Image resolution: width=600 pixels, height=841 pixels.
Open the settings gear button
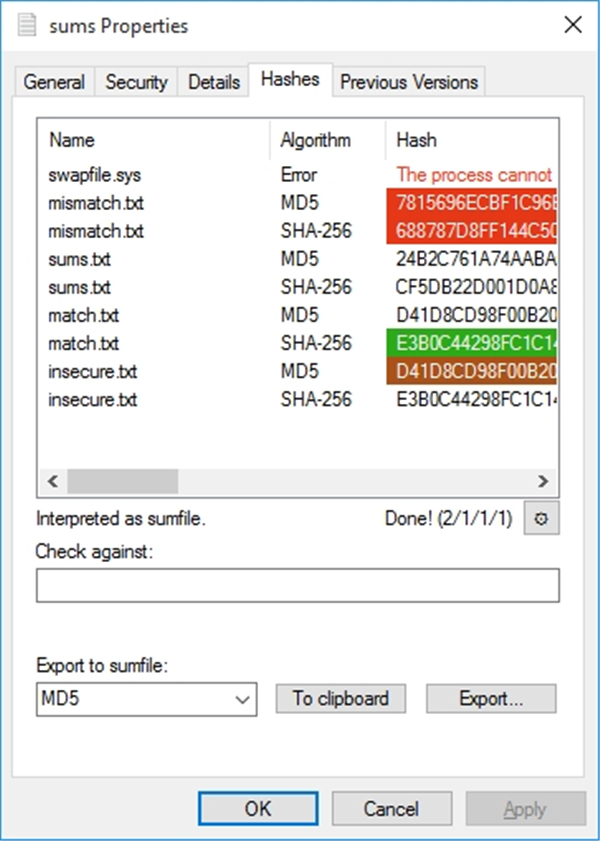[x=541, y=519]
